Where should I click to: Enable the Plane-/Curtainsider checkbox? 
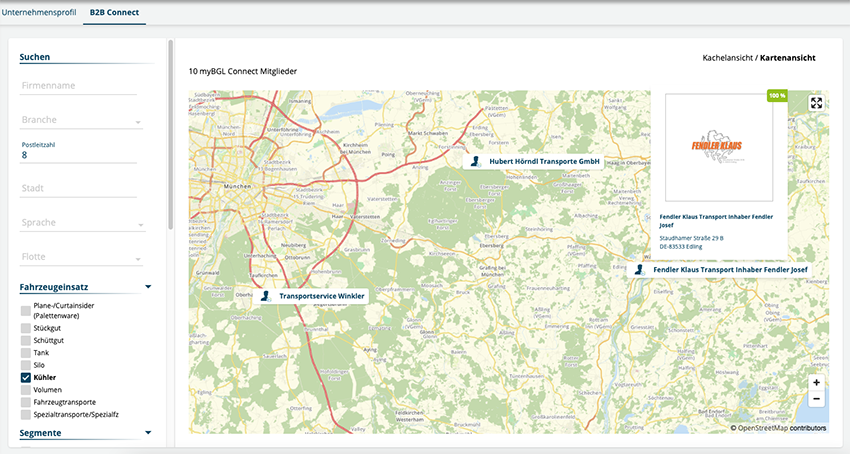pyautogui.click(x=25, y=310)
